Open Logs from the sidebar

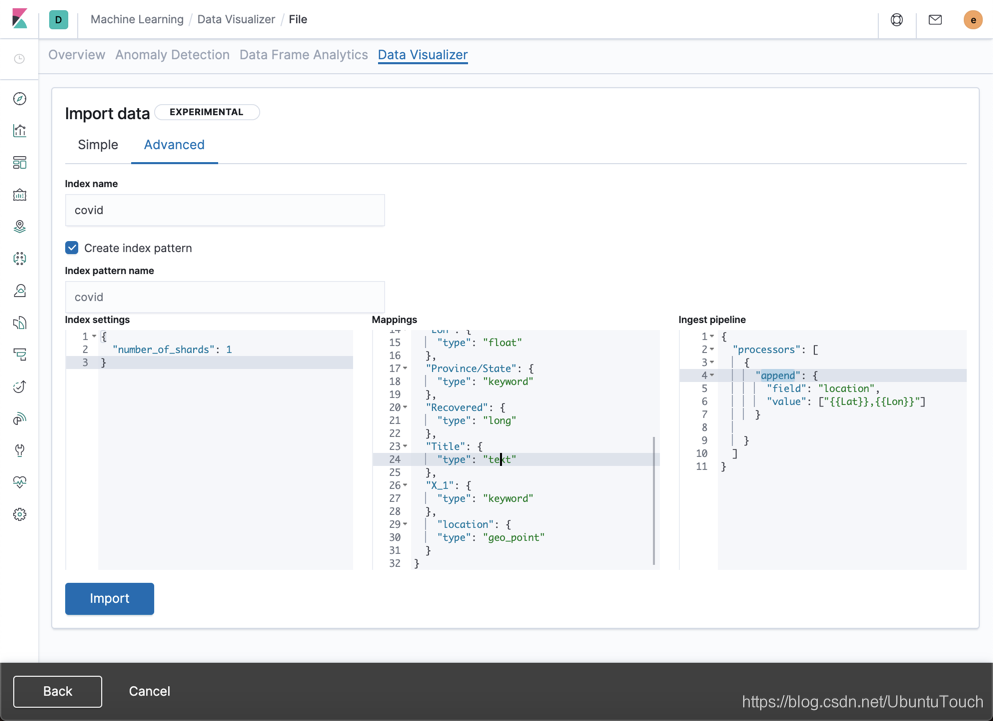20,322
